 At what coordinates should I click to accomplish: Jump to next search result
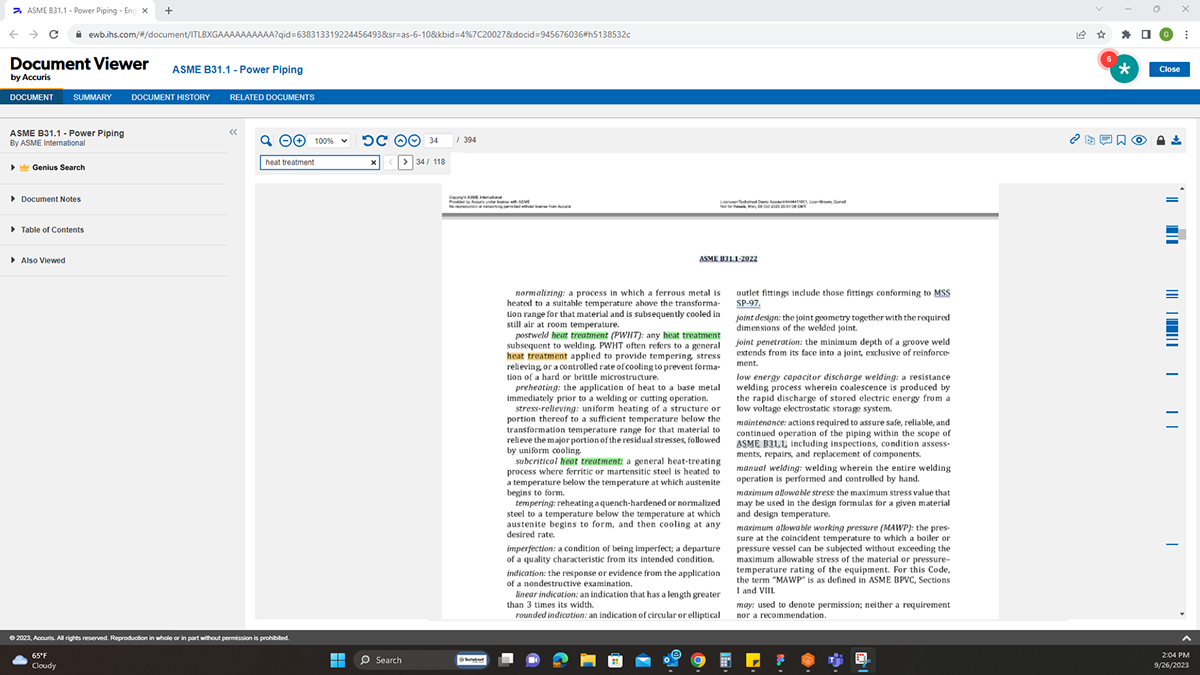[x=405, y=162]
